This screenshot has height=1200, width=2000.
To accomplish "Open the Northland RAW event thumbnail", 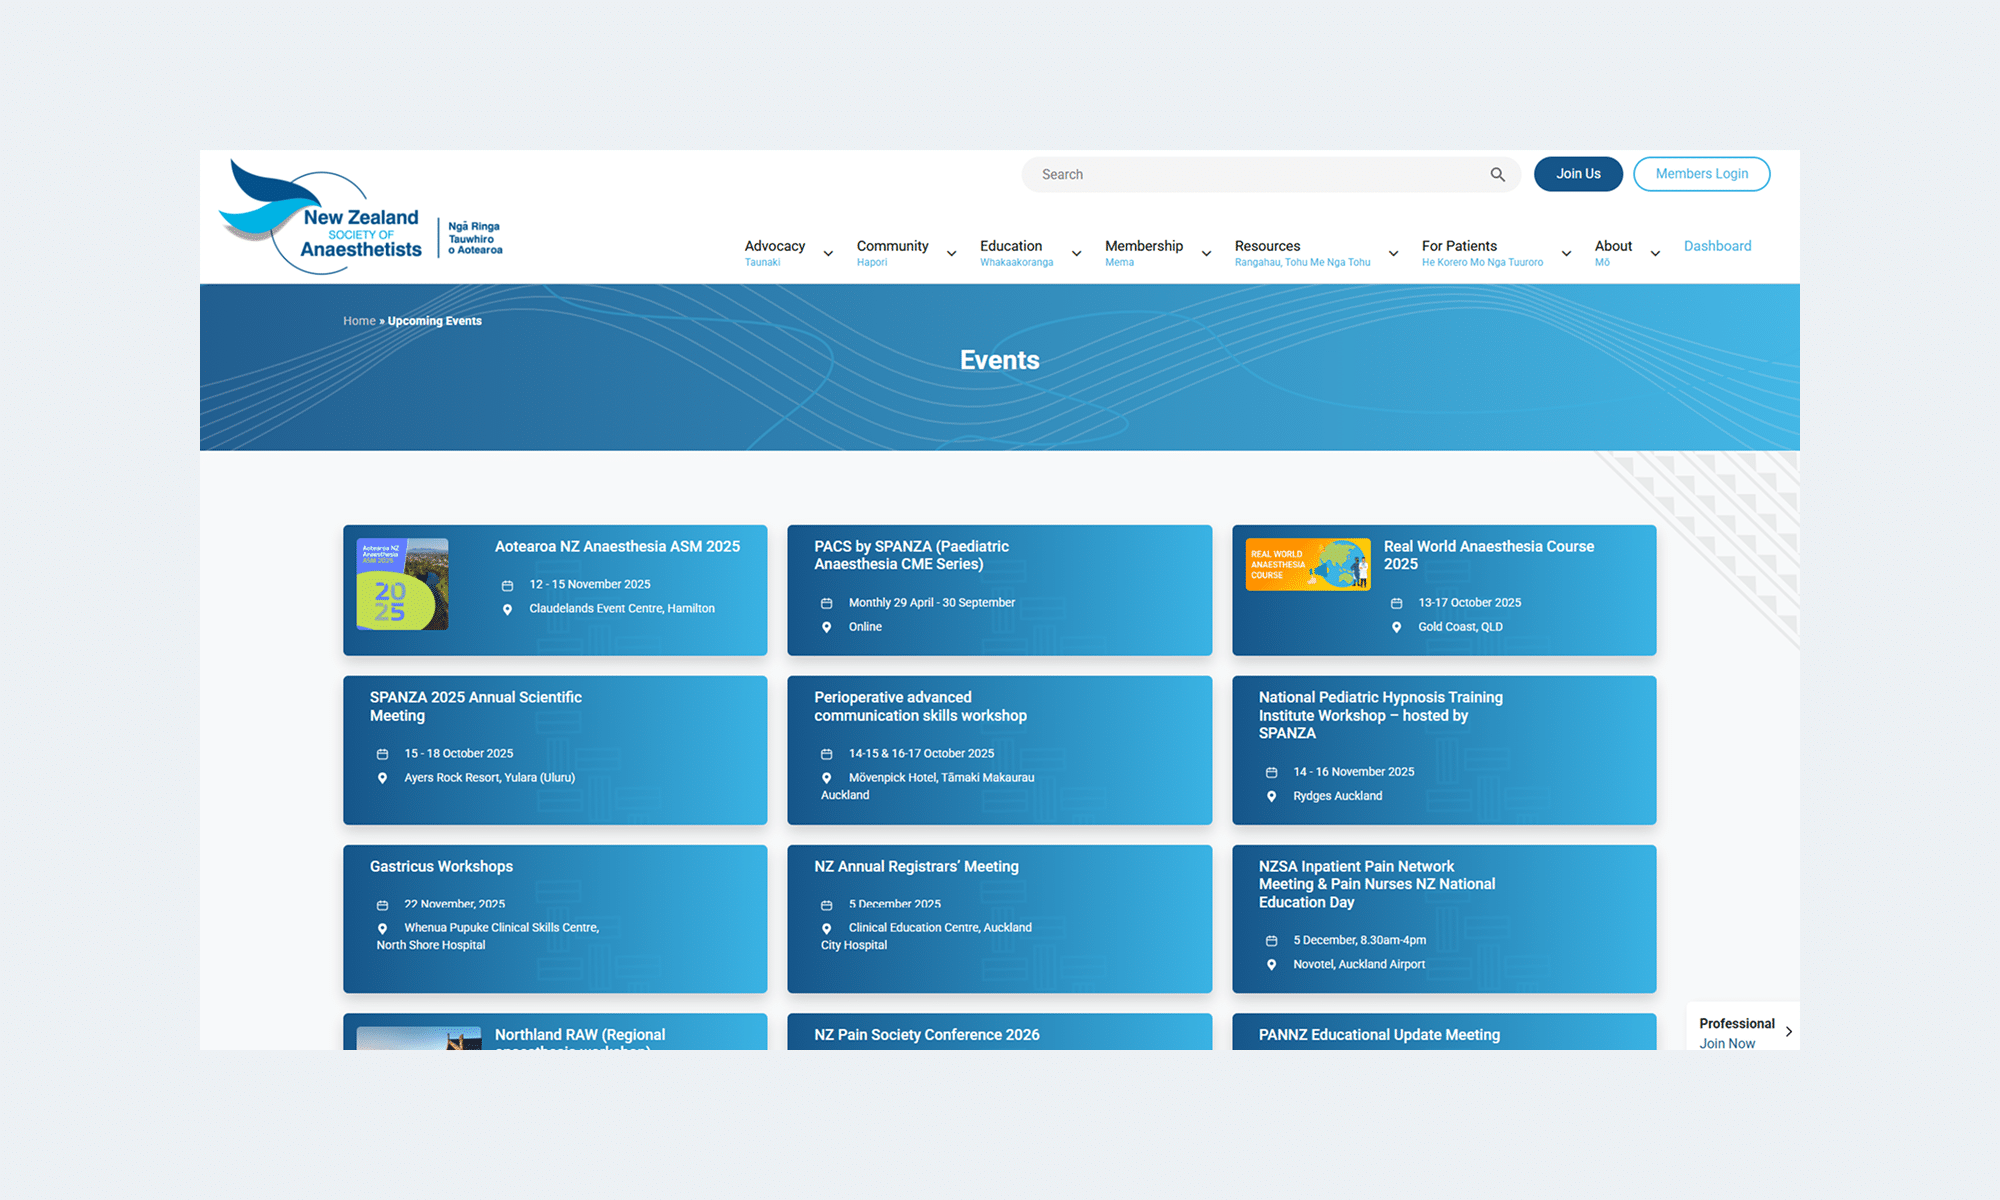I will coord(419,1038).
